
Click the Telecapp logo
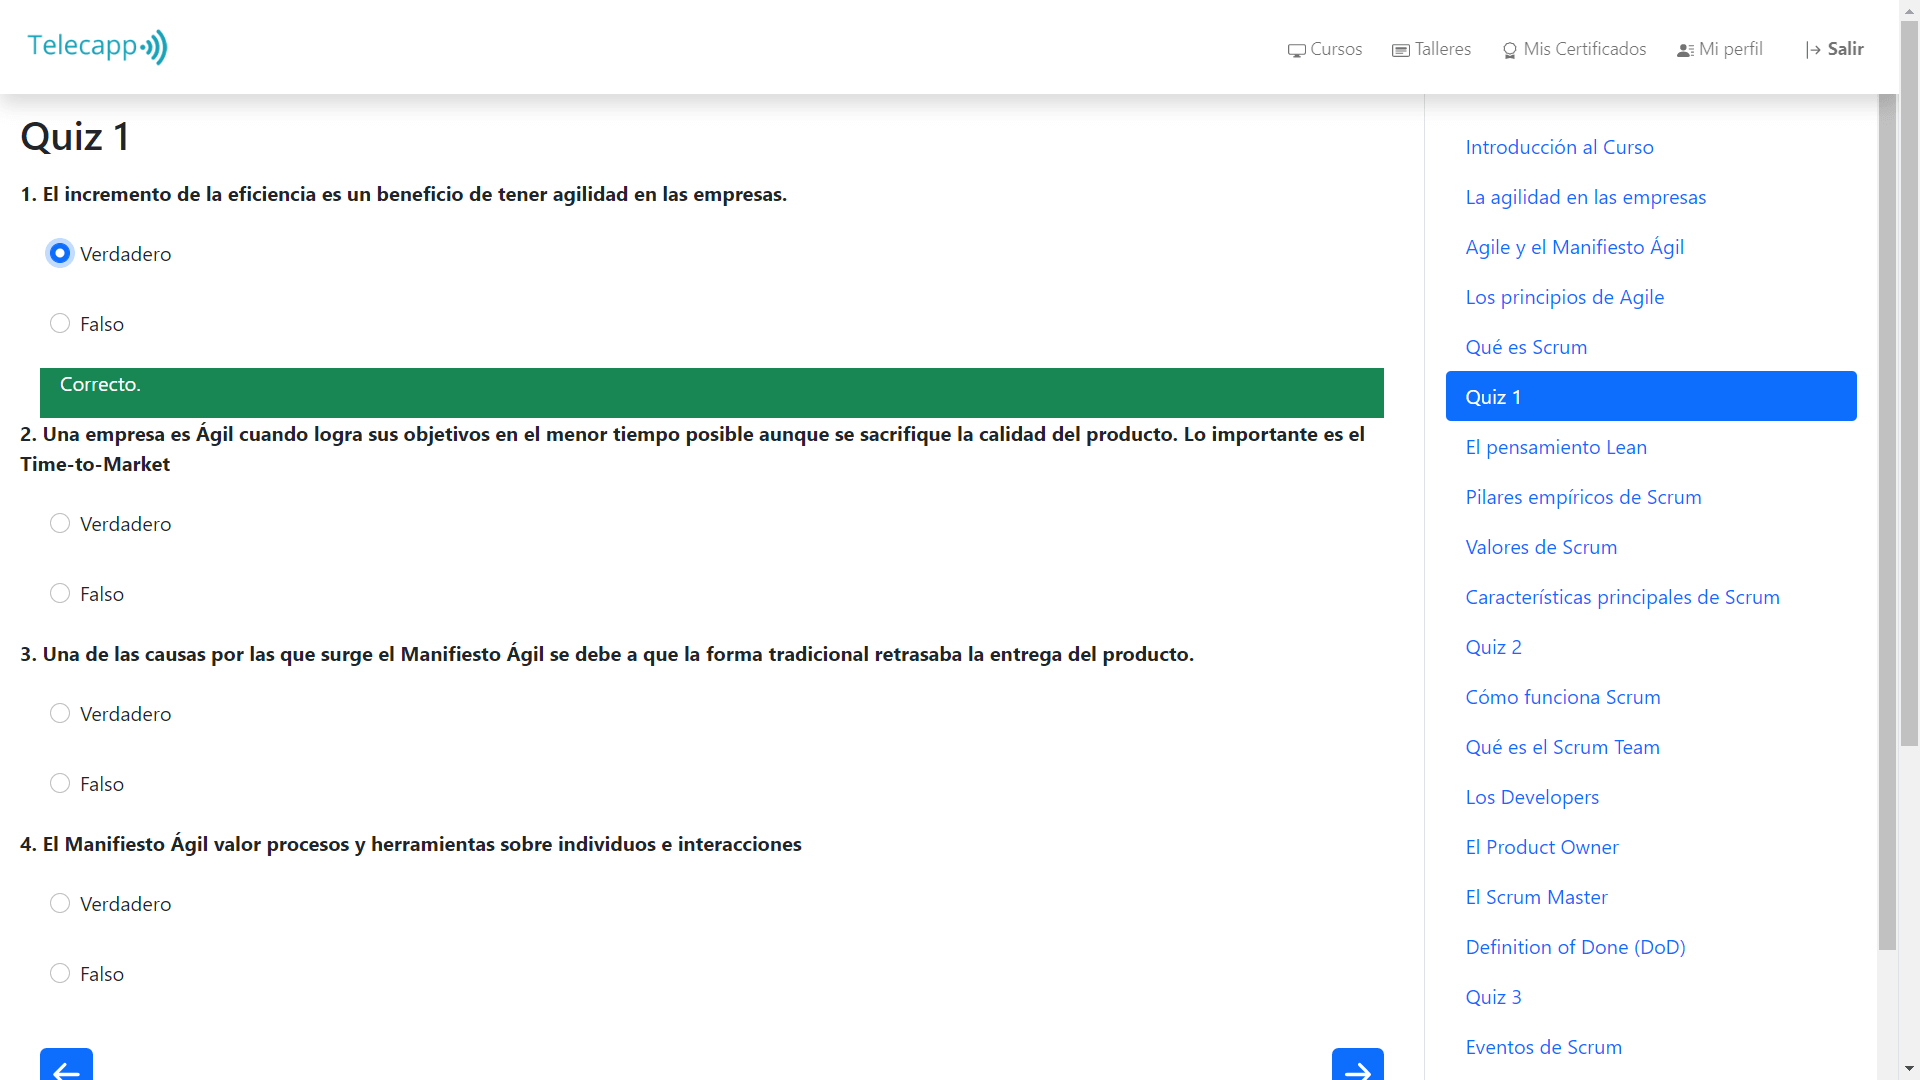coord(97,47)
